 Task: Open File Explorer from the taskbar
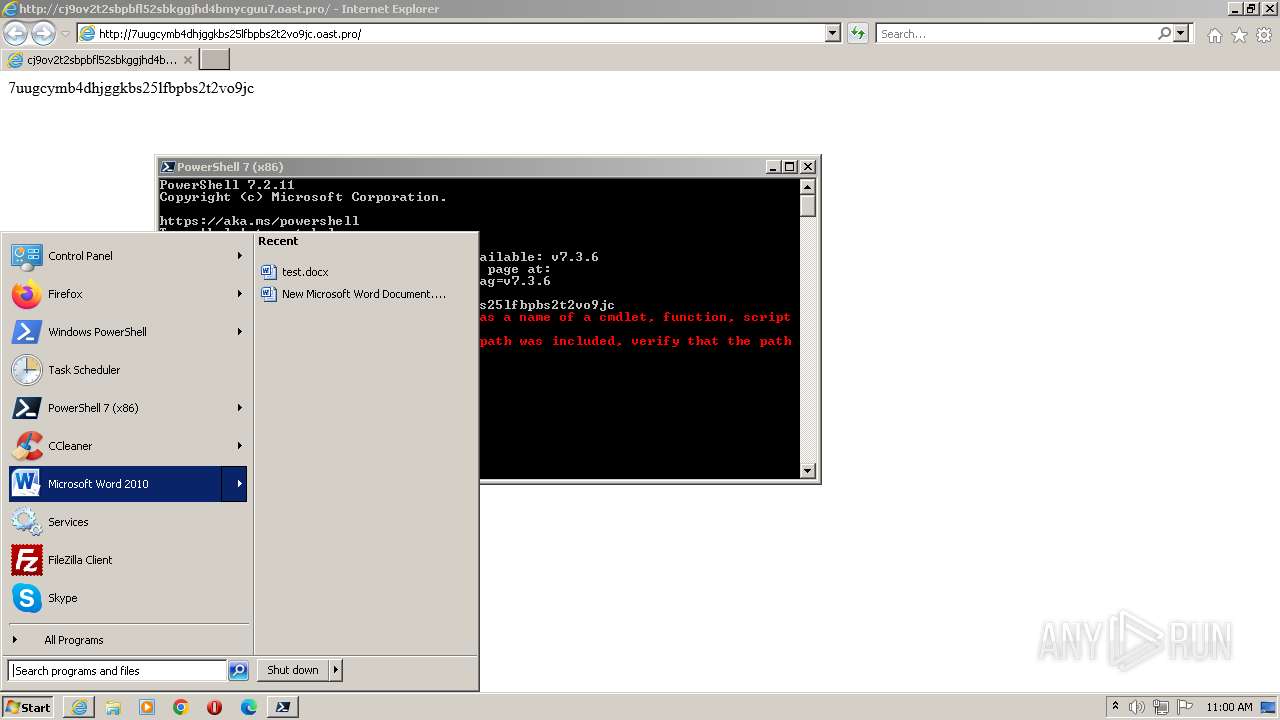(x=113, y=707)
